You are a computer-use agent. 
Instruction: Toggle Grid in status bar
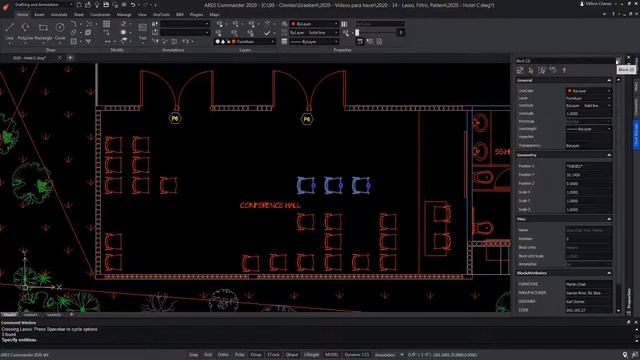coord(208,355)
